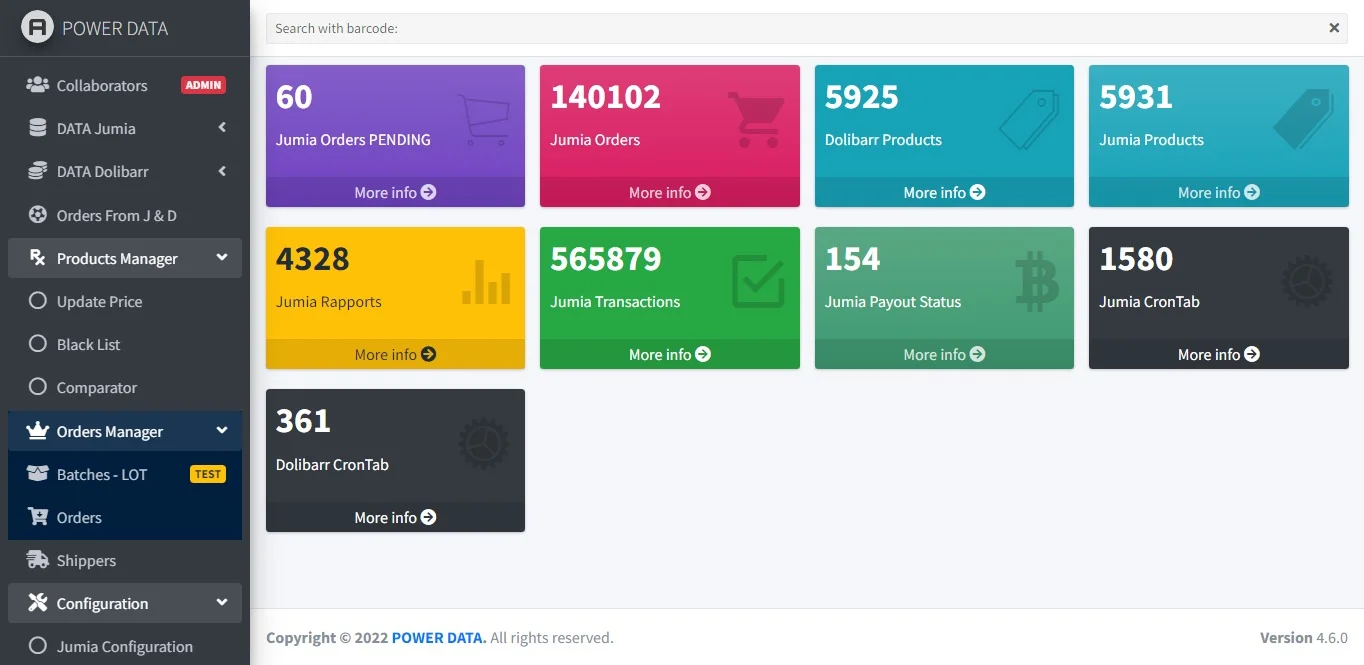This screenshot has height=665, width=1364.
Task: Click the arrow icon in Dolibarr CronTab footer
Action: pyautogui.click(x=429, y=517)
